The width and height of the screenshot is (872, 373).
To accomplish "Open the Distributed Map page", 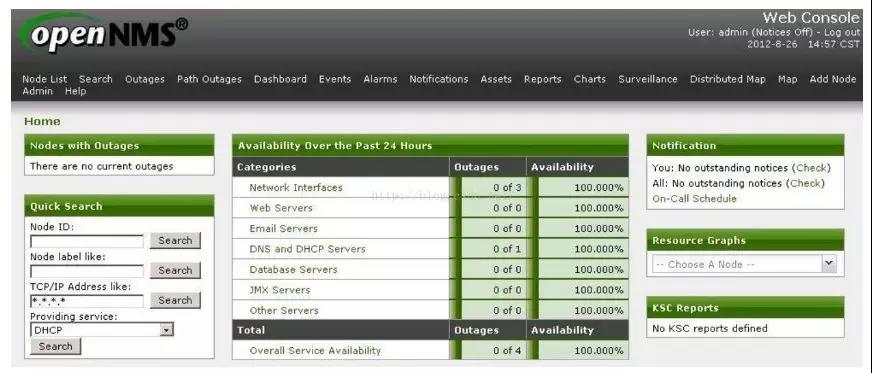I will click(727, 79).
